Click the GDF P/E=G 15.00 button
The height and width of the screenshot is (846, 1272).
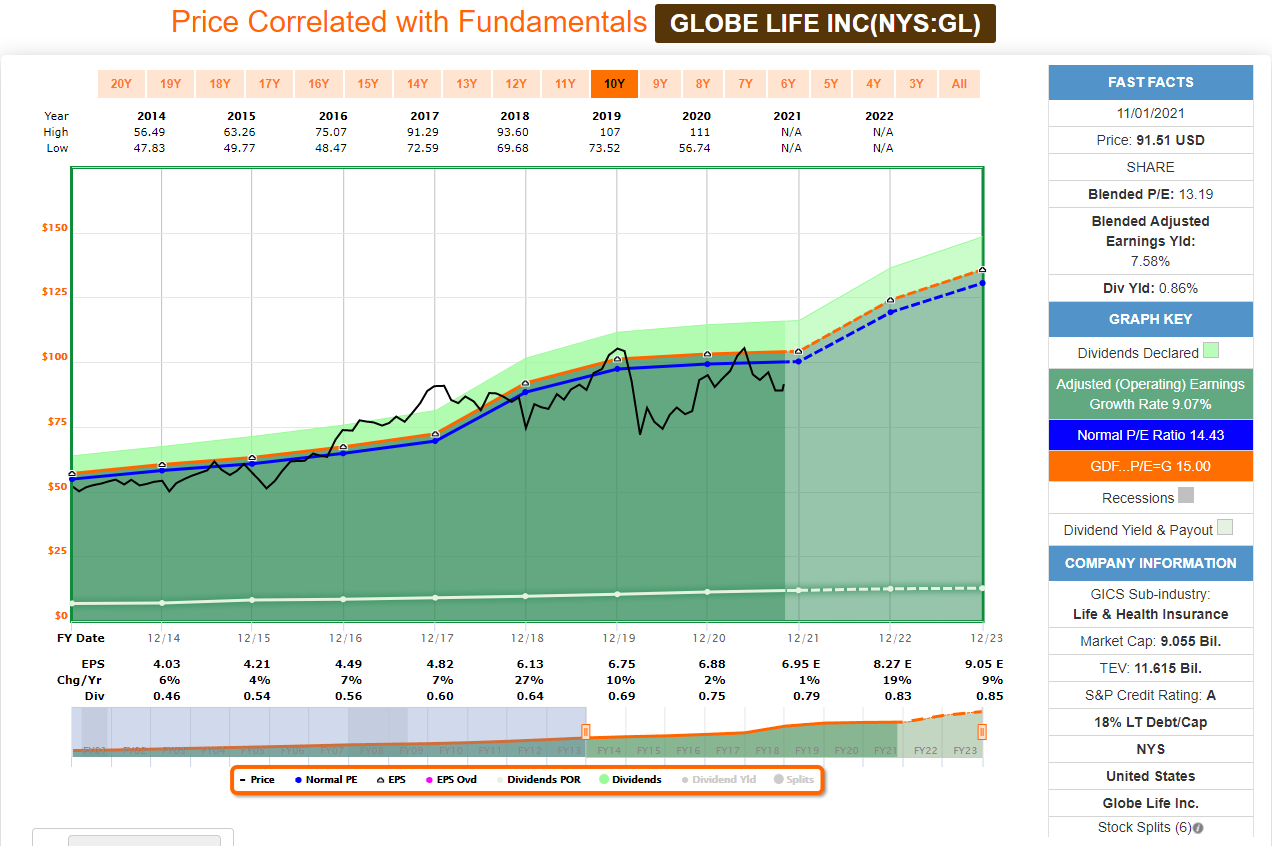1150,466
